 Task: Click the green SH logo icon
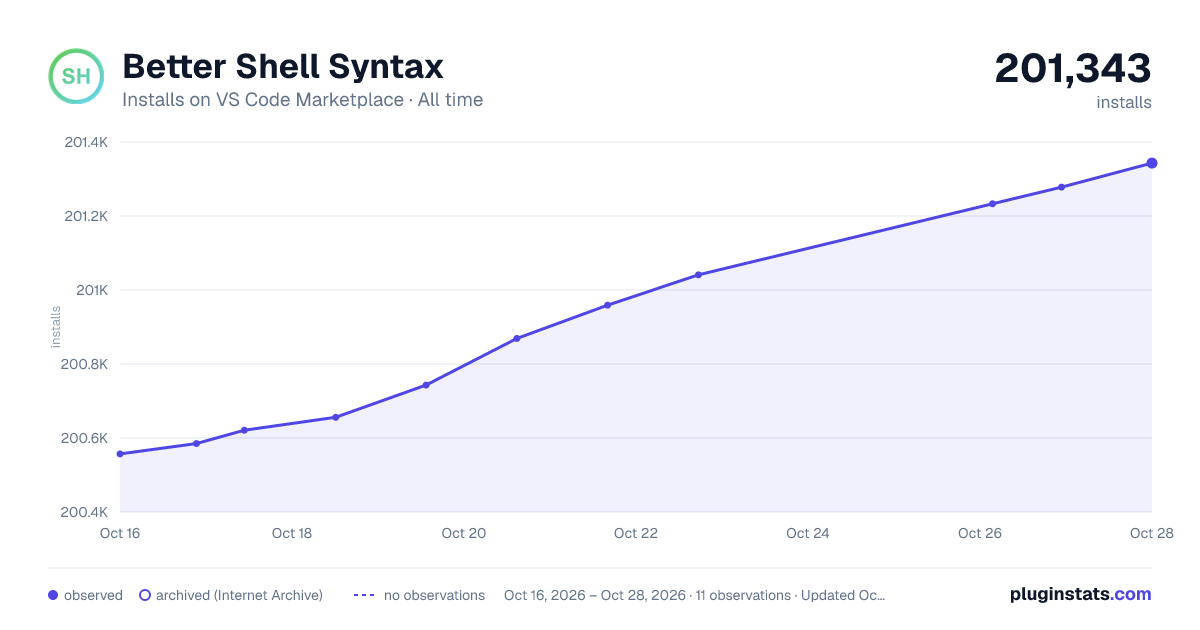pos(76,76)
